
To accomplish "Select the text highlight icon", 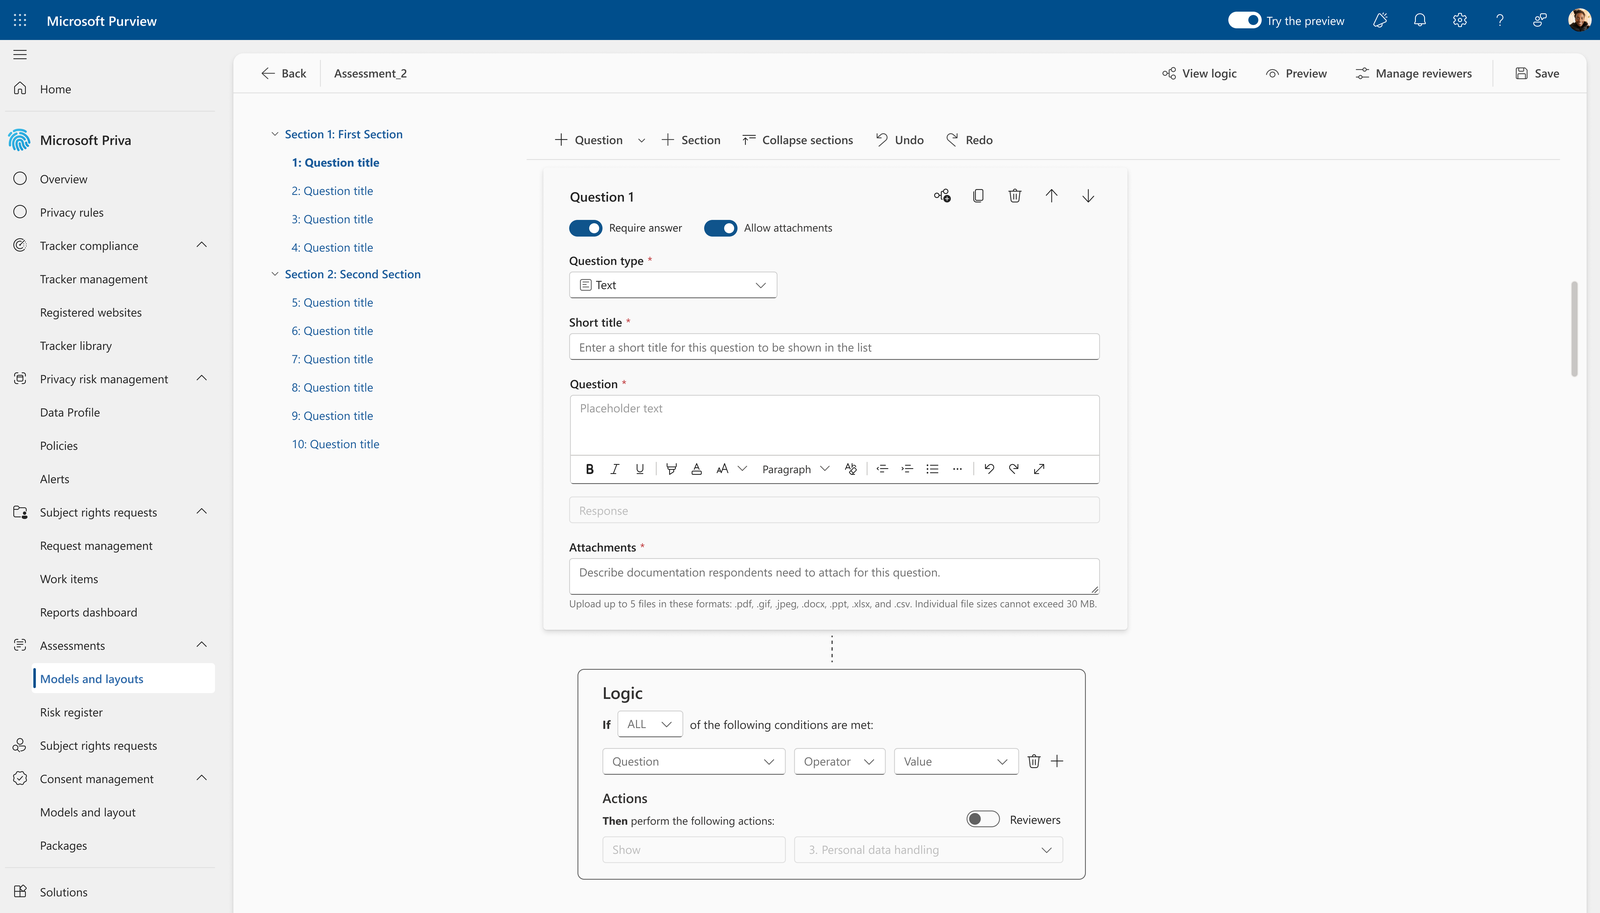I will (671, 469).
